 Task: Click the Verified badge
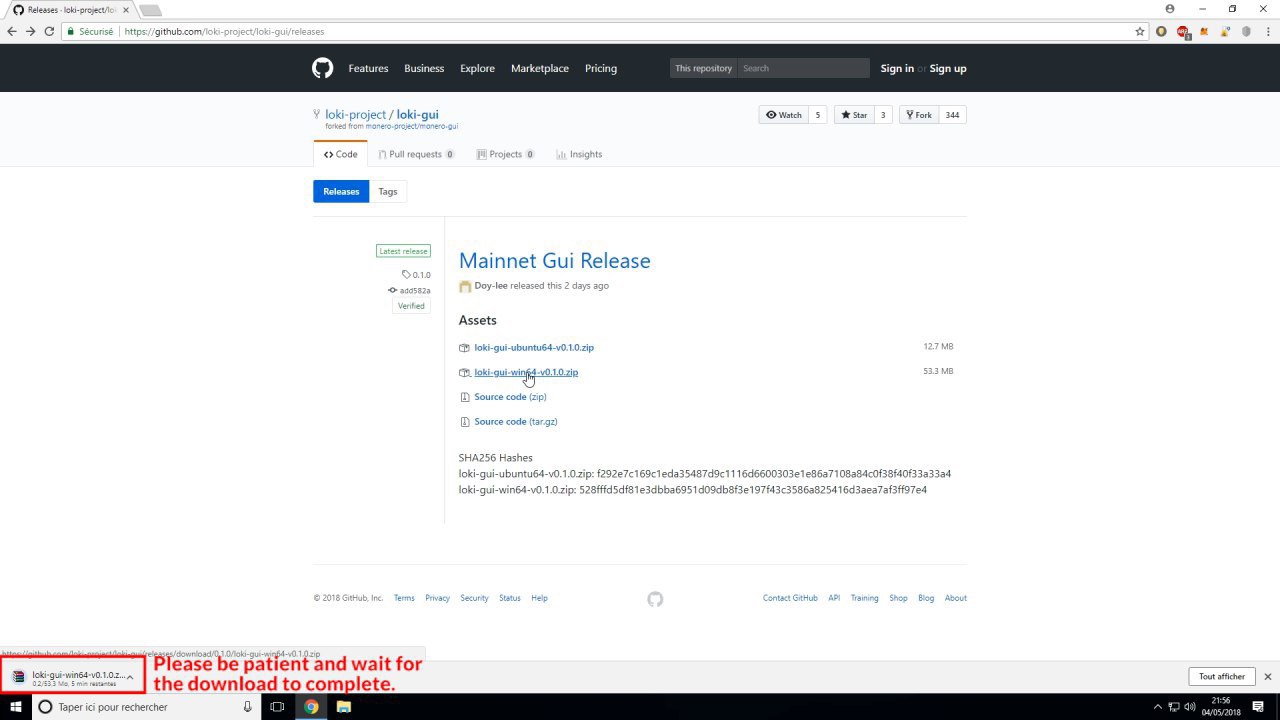411,306
